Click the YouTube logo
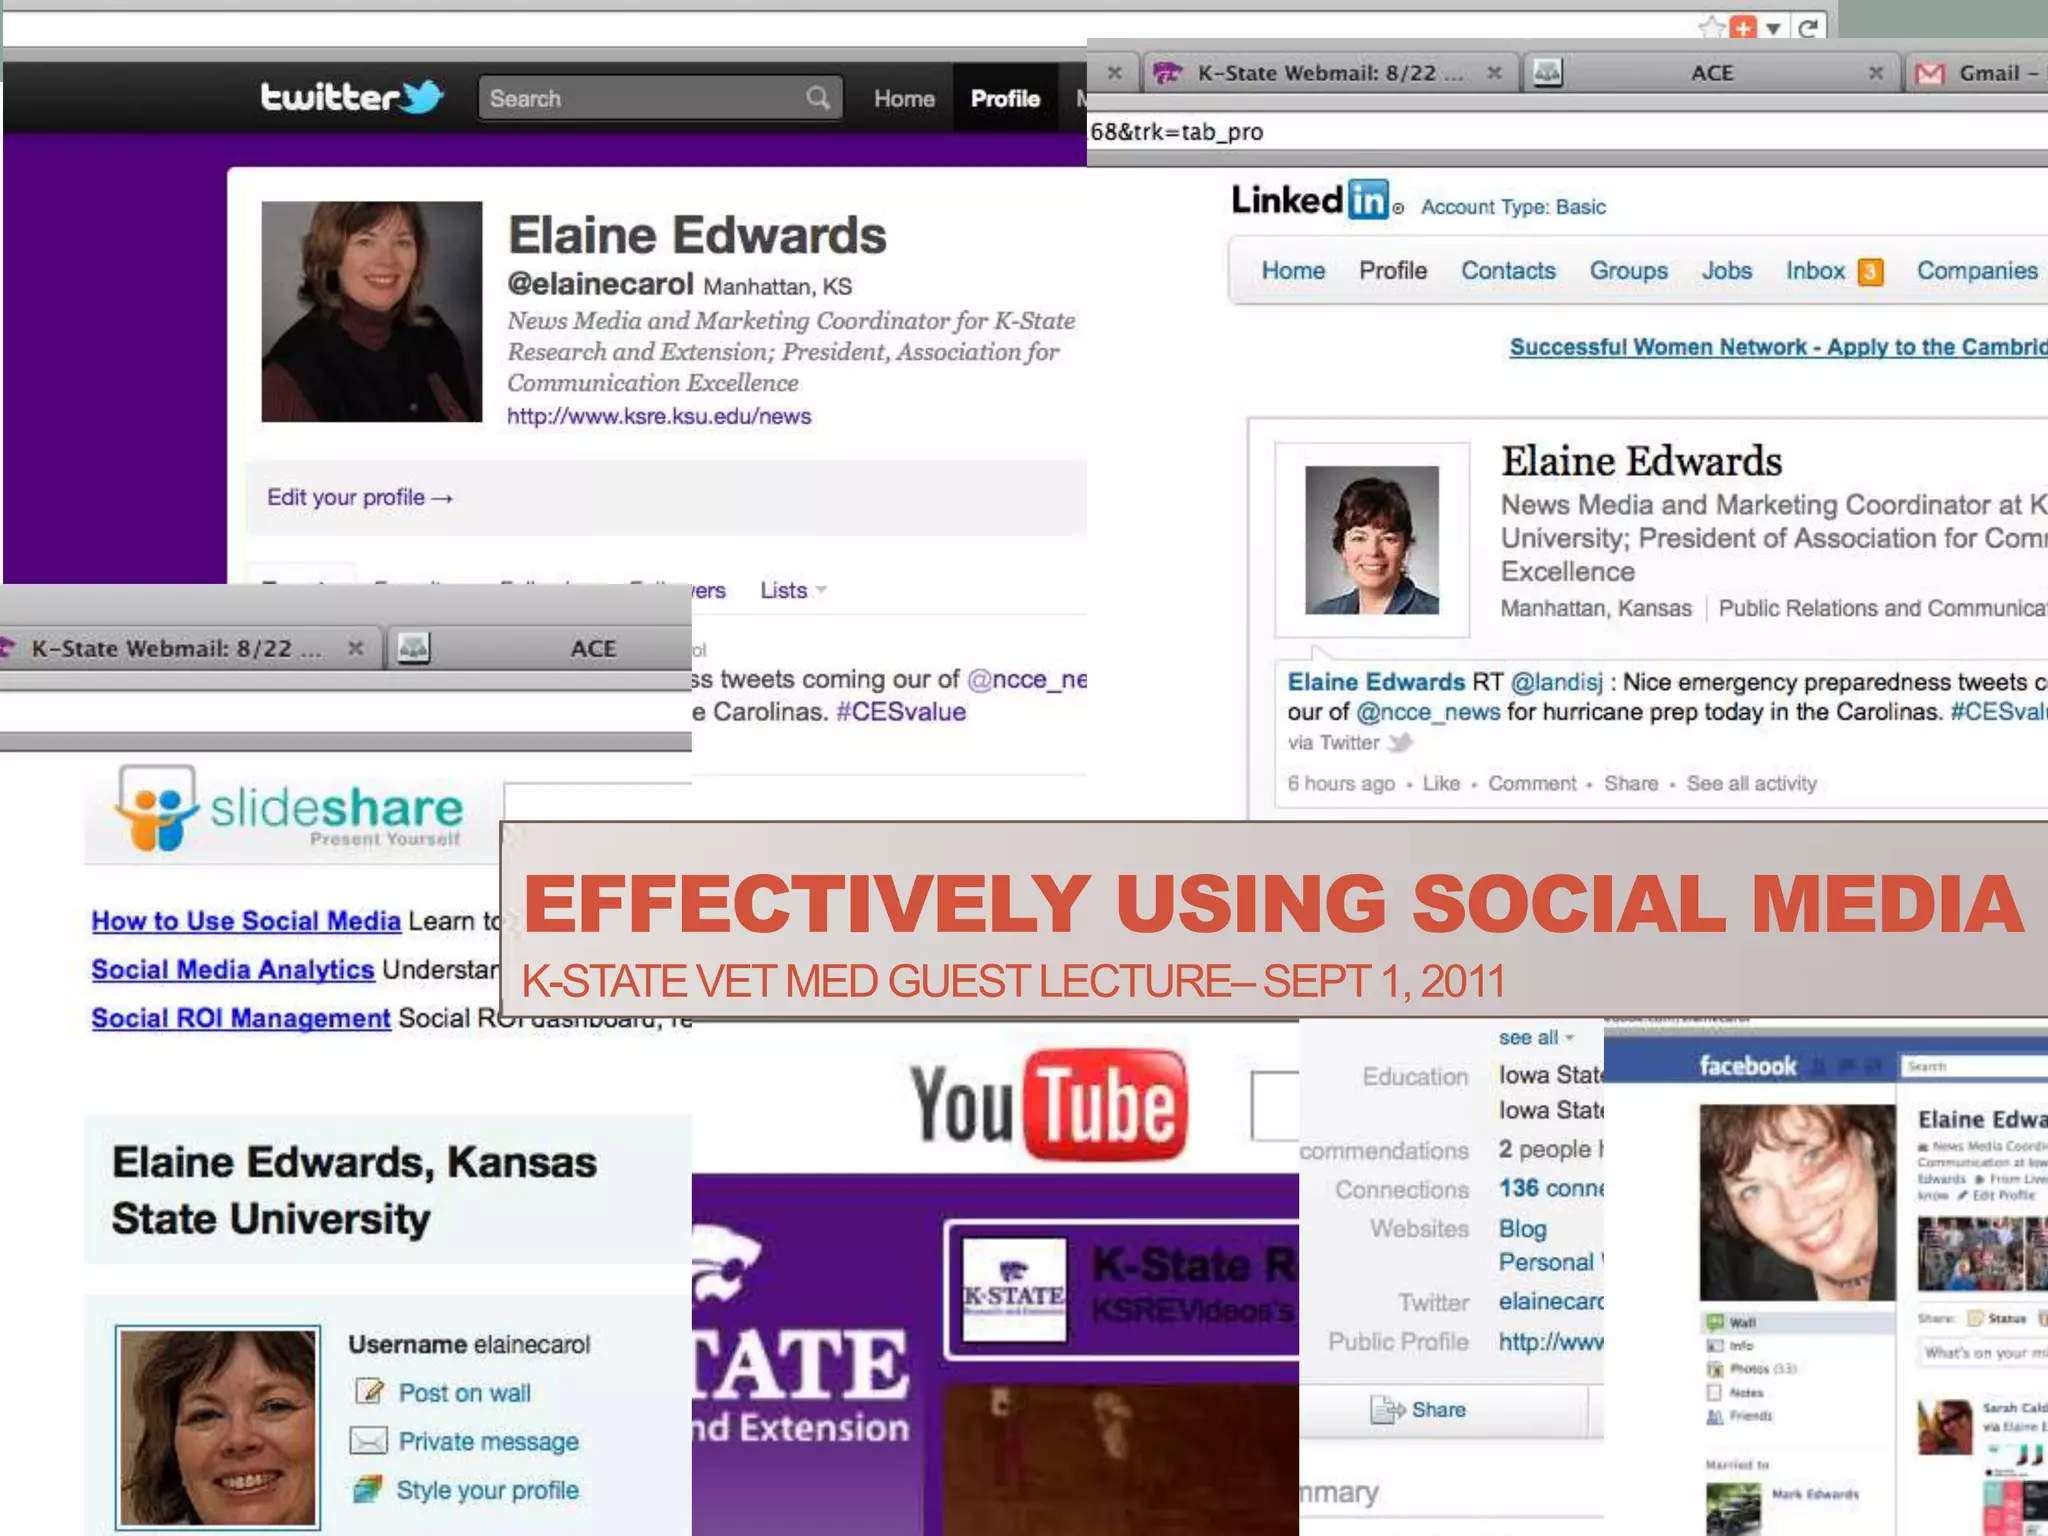Screen dimensions: 2048x1536 [x=1048, y=1103]
